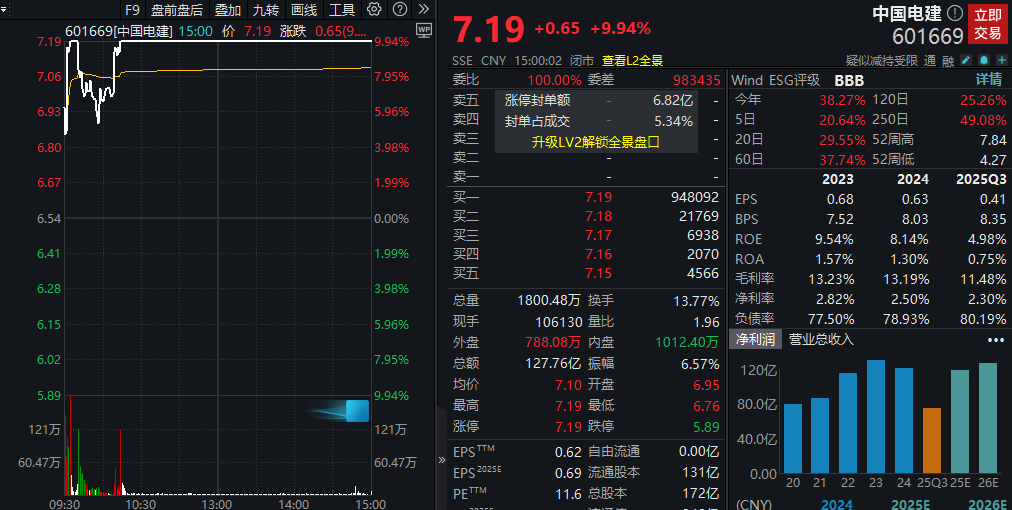
Task: Click the 总额 value 127.76亿
Action: pyautogui.click(x=553, y=363)
